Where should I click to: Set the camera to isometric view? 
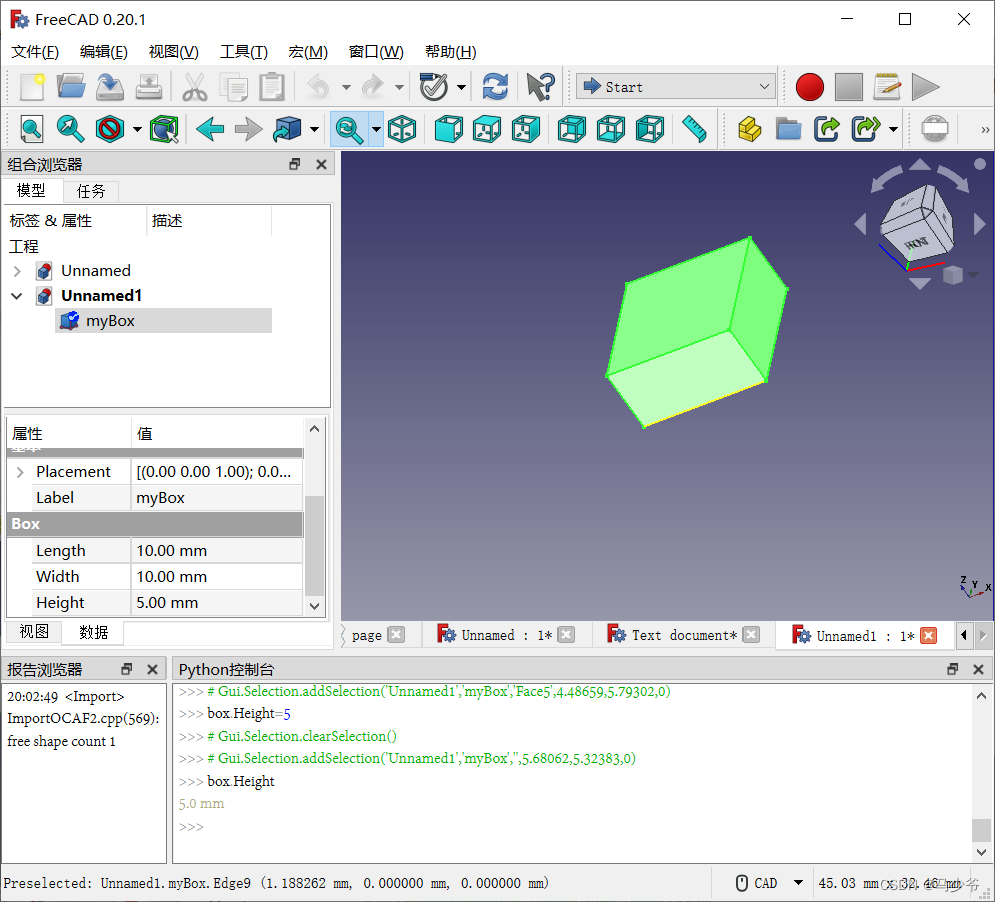click(x=402, y=129)
